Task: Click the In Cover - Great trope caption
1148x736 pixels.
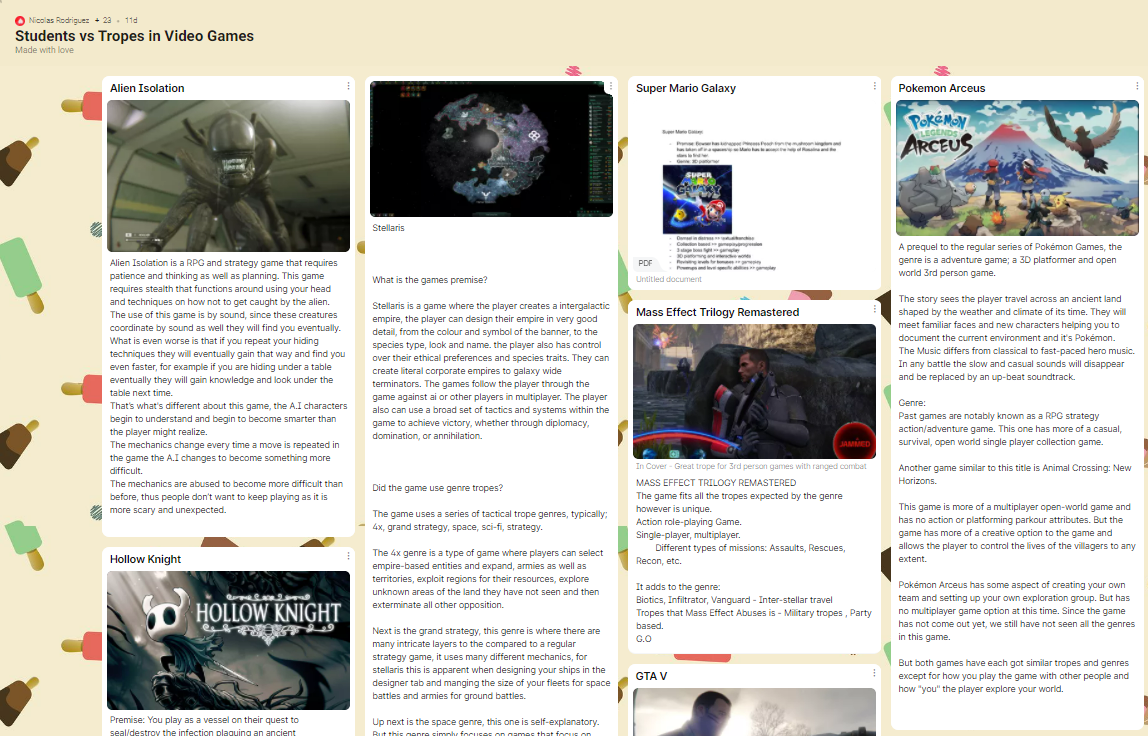Action: click(751, 466)
